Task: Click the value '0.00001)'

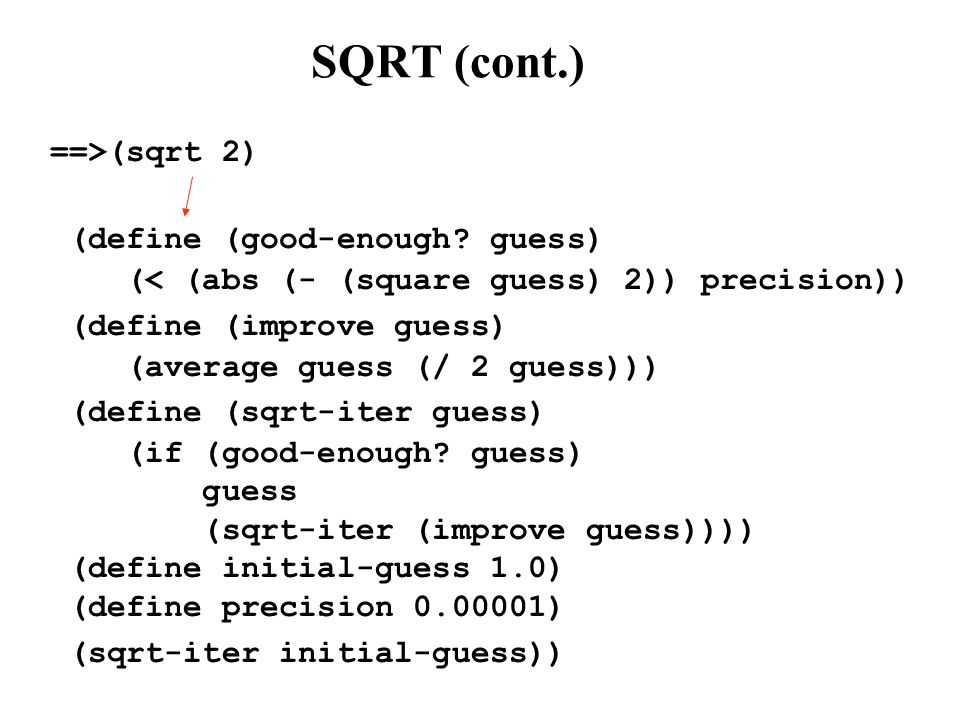Action: (x=487, y=607)
